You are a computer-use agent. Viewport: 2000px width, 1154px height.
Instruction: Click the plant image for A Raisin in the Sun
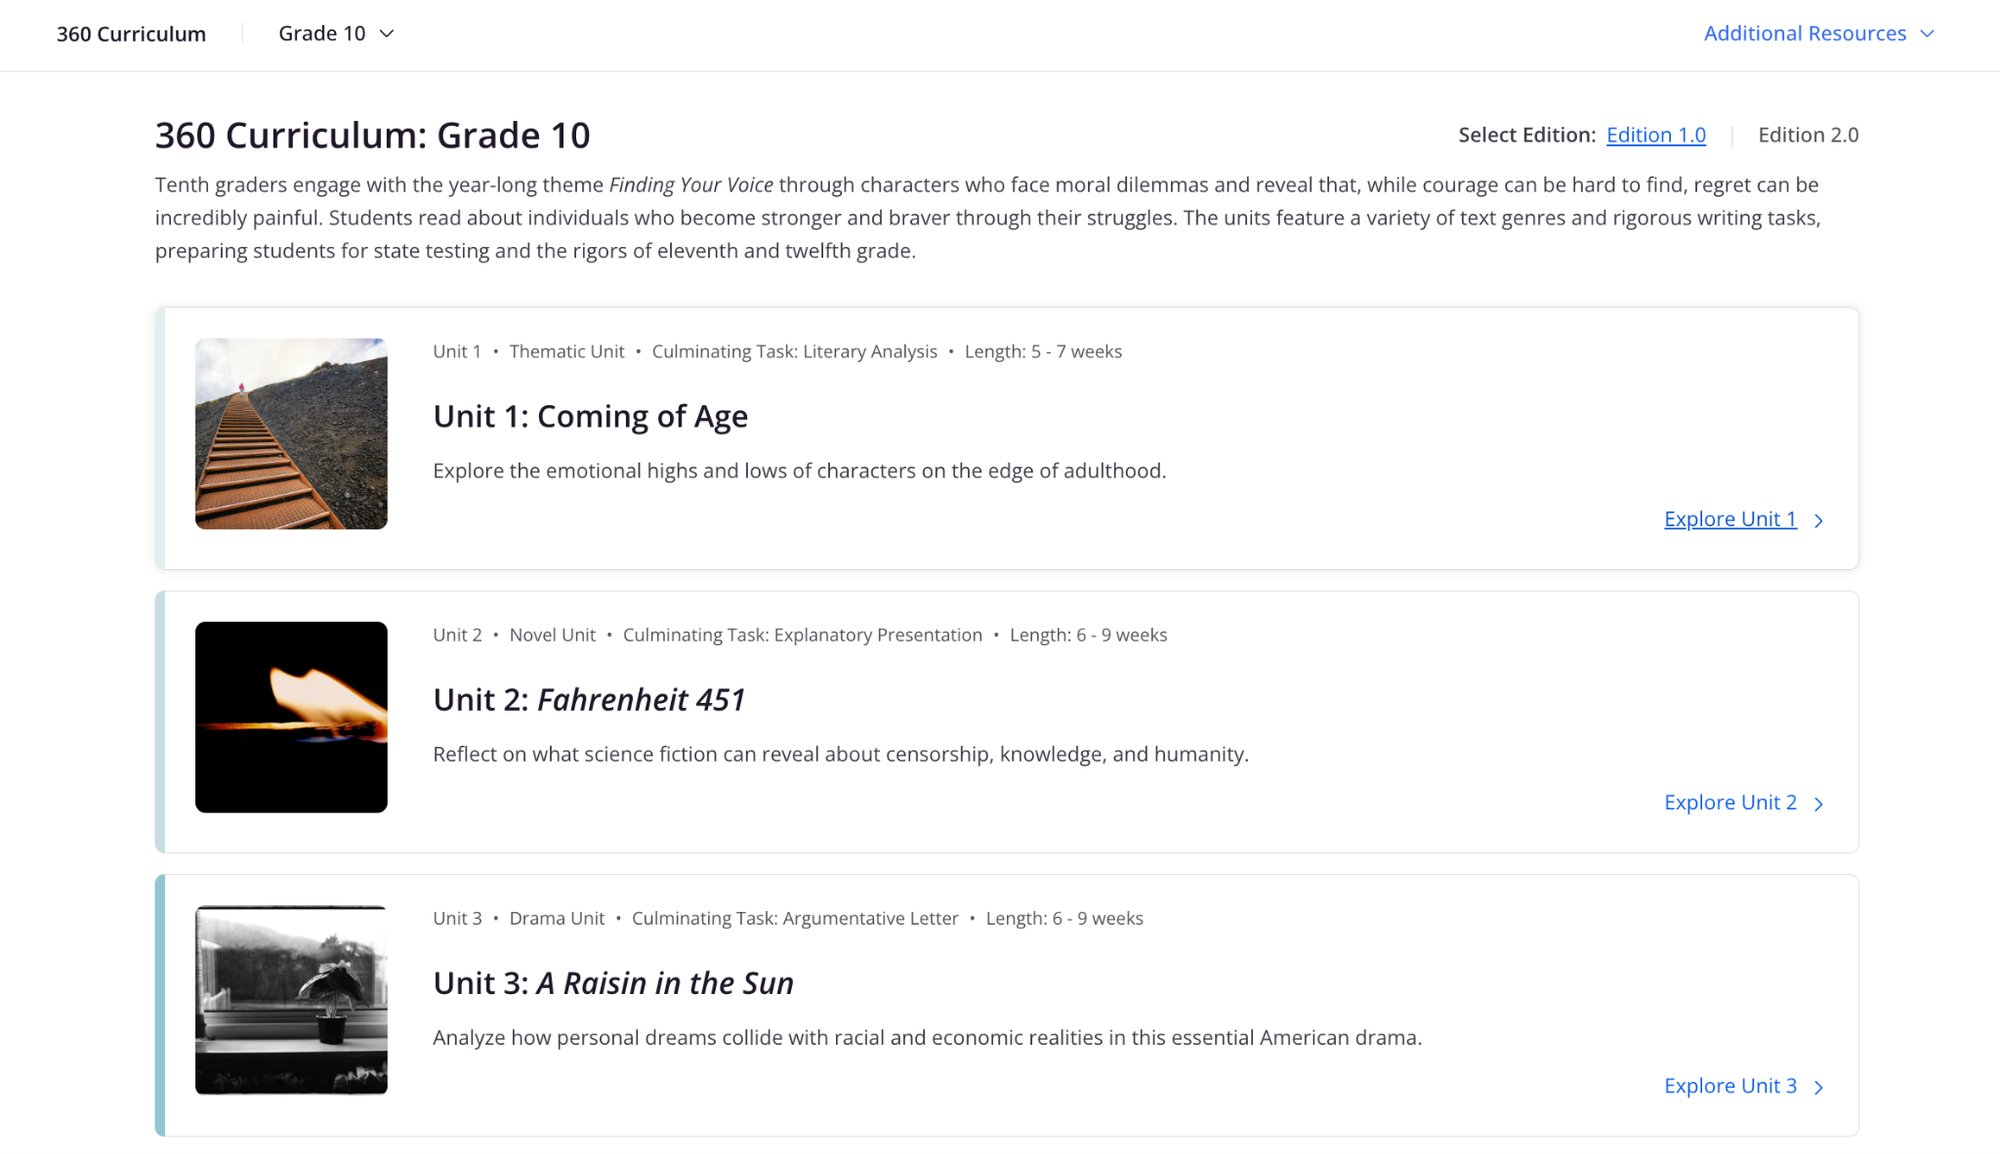pyautogui.click(x=291, y=1001)
